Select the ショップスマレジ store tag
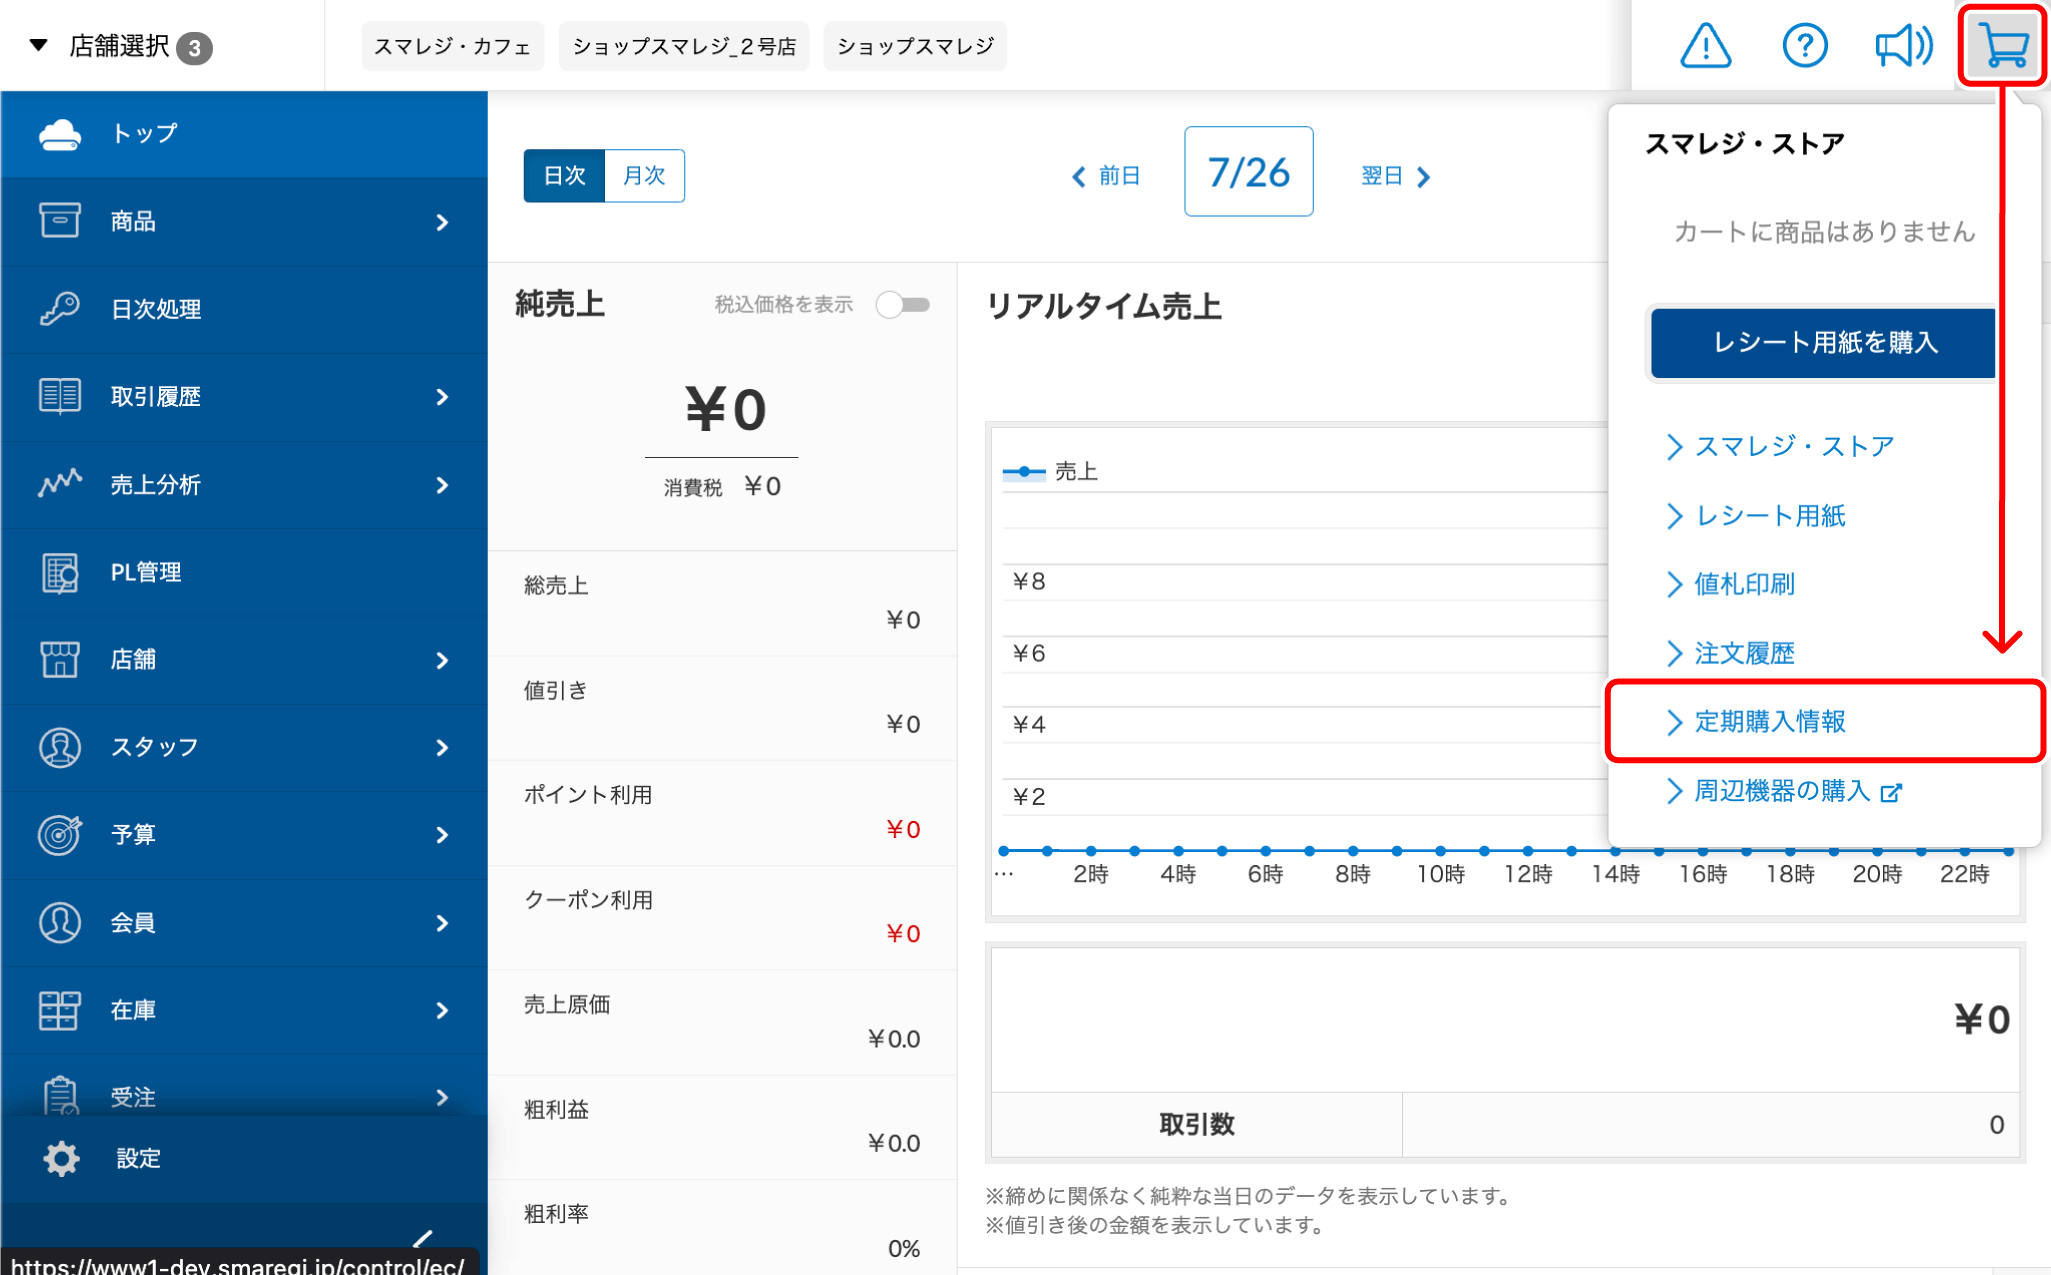Viewport: 2051px width, 1275px height. click(915, 46)
